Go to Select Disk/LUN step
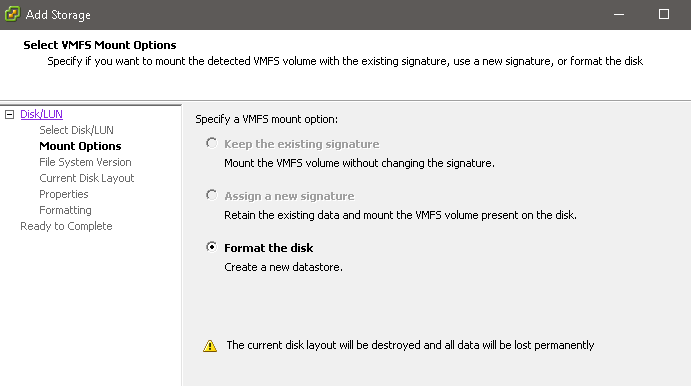Screen dimensions: 691x386 tap(76, 130)
